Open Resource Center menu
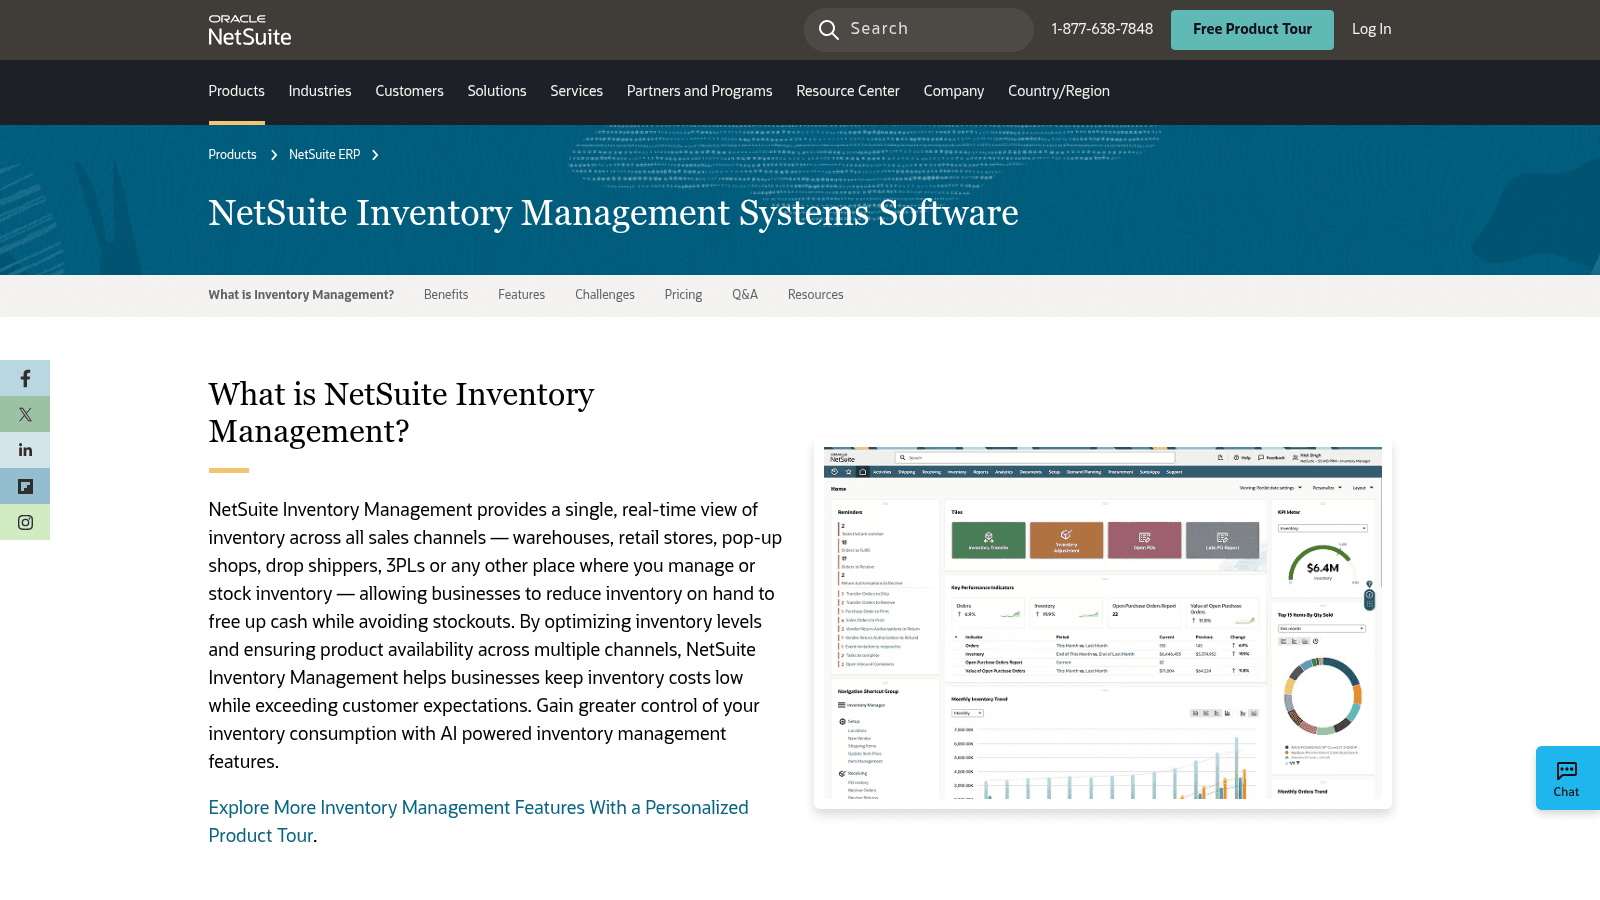 click(848, 91)
